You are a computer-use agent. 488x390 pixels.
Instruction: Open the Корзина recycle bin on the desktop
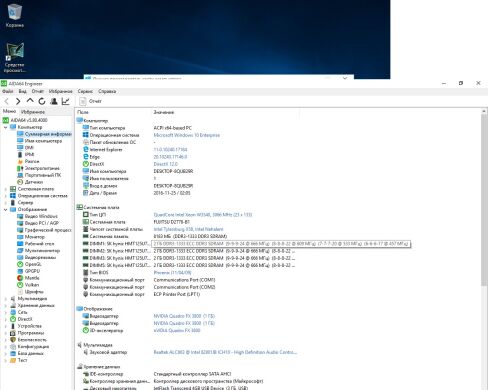pyautogui.click(x=14, y=16)
